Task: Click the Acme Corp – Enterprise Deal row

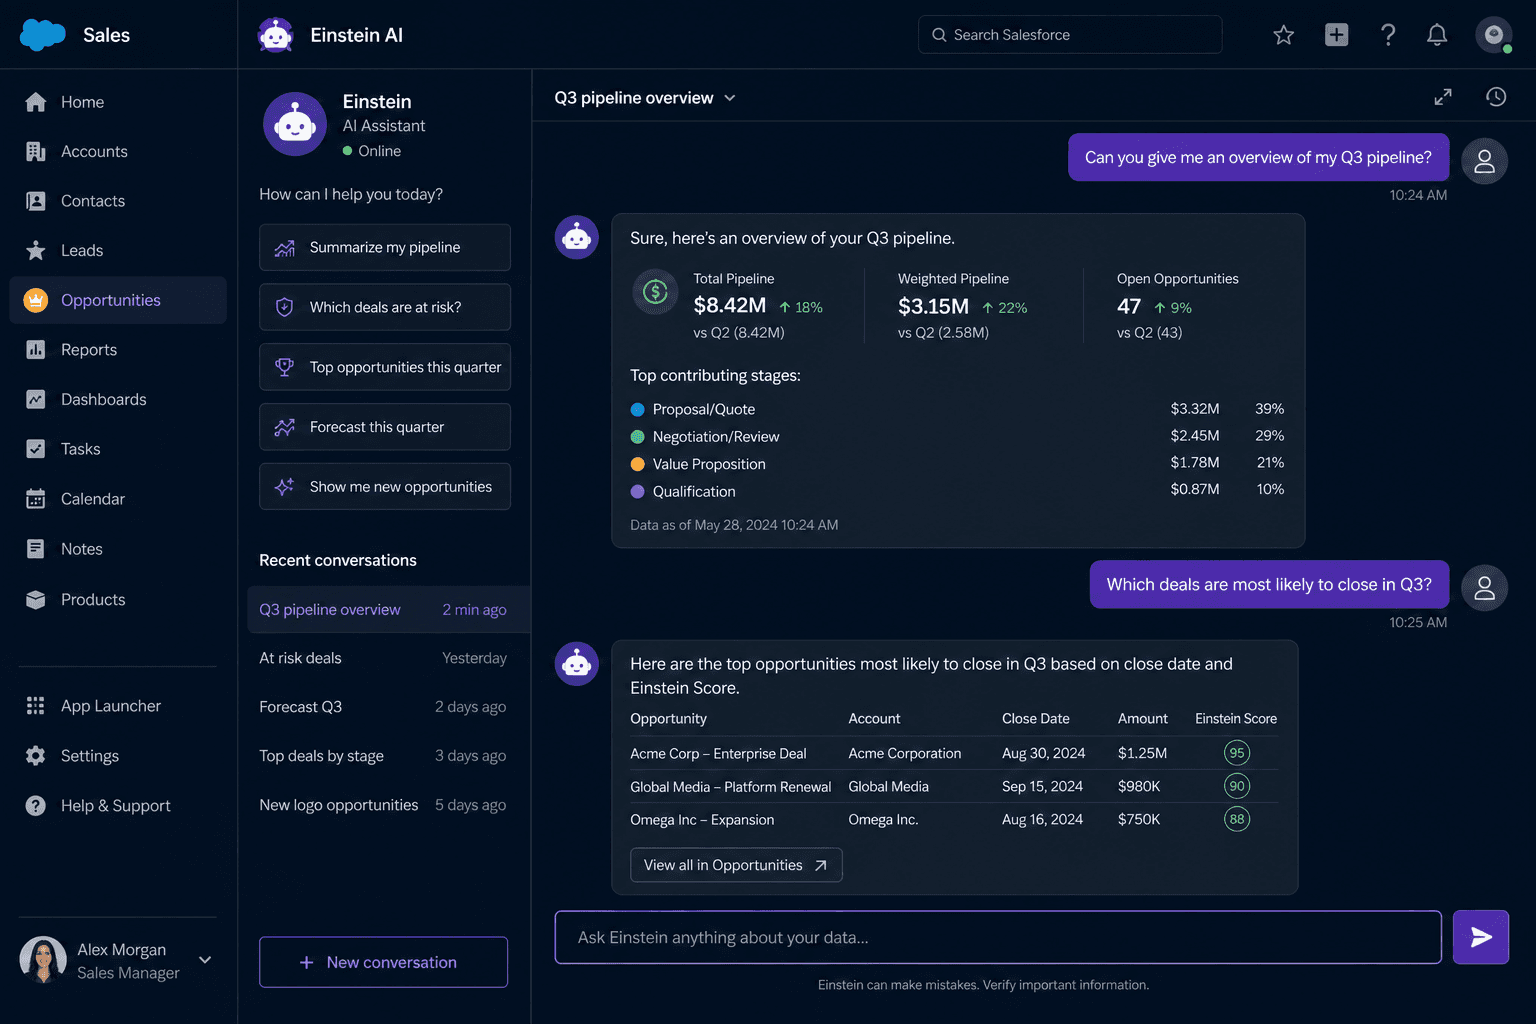Action: pos(954,753)
